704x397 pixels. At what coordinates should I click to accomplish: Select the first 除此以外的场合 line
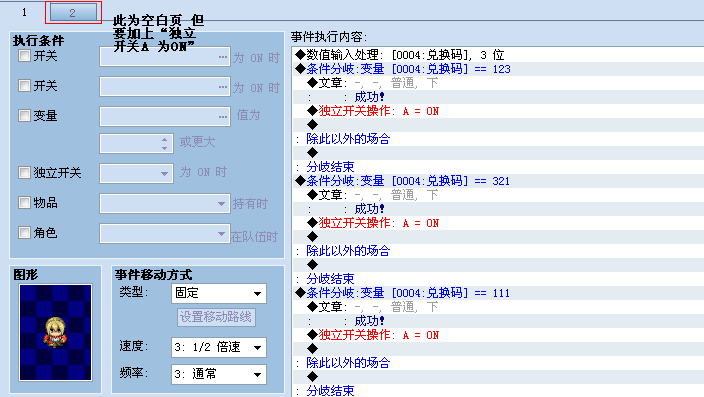pyautogui.click(x=498, y=139)
